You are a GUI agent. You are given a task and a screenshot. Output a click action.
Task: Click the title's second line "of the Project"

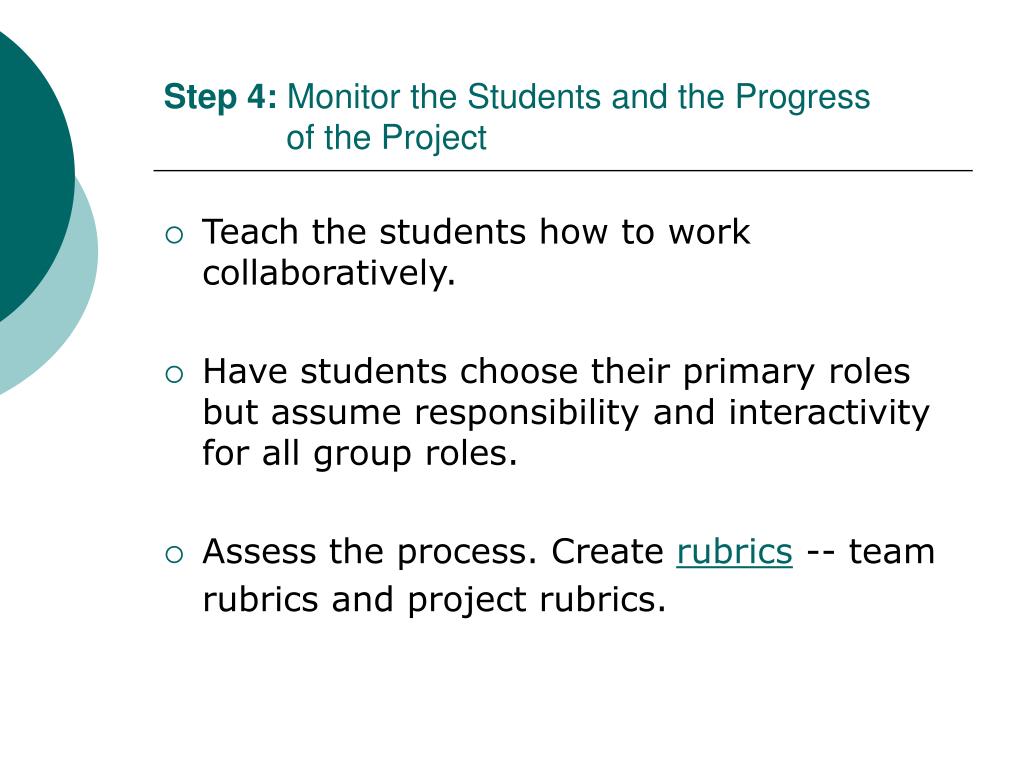tap(386, 137)
